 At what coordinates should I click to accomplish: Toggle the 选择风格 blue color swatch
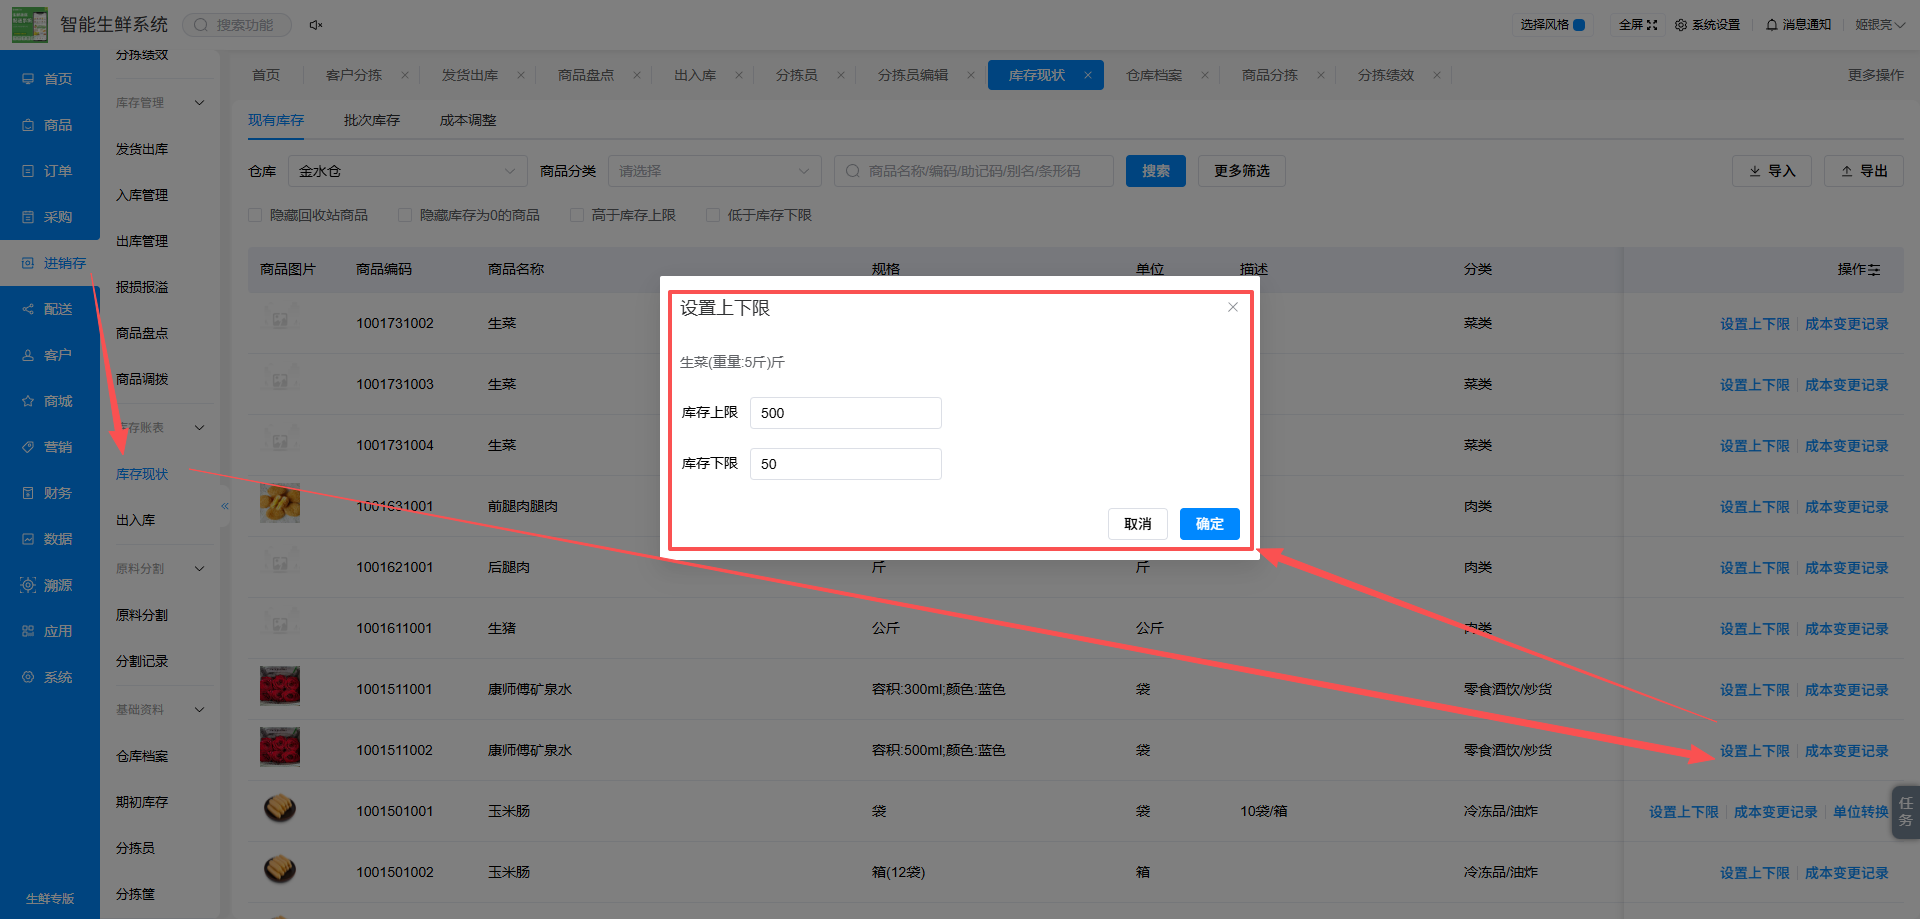pyautogui.click(x=1579, y=25)
